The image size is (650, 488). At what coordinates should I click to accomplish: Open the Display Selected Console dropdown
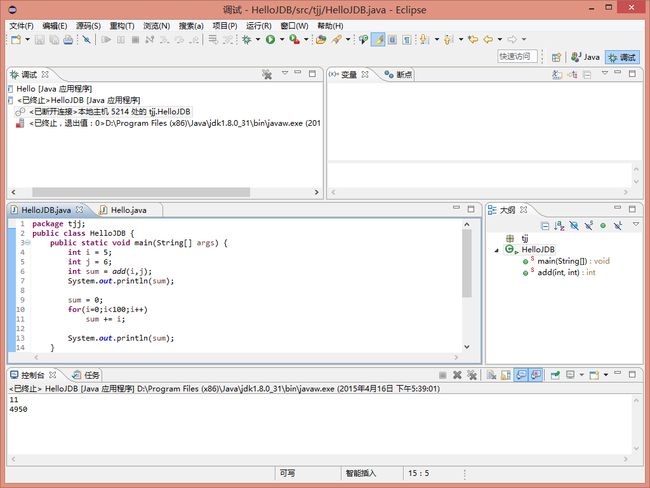pyautogui.click(x=582, y=375)
